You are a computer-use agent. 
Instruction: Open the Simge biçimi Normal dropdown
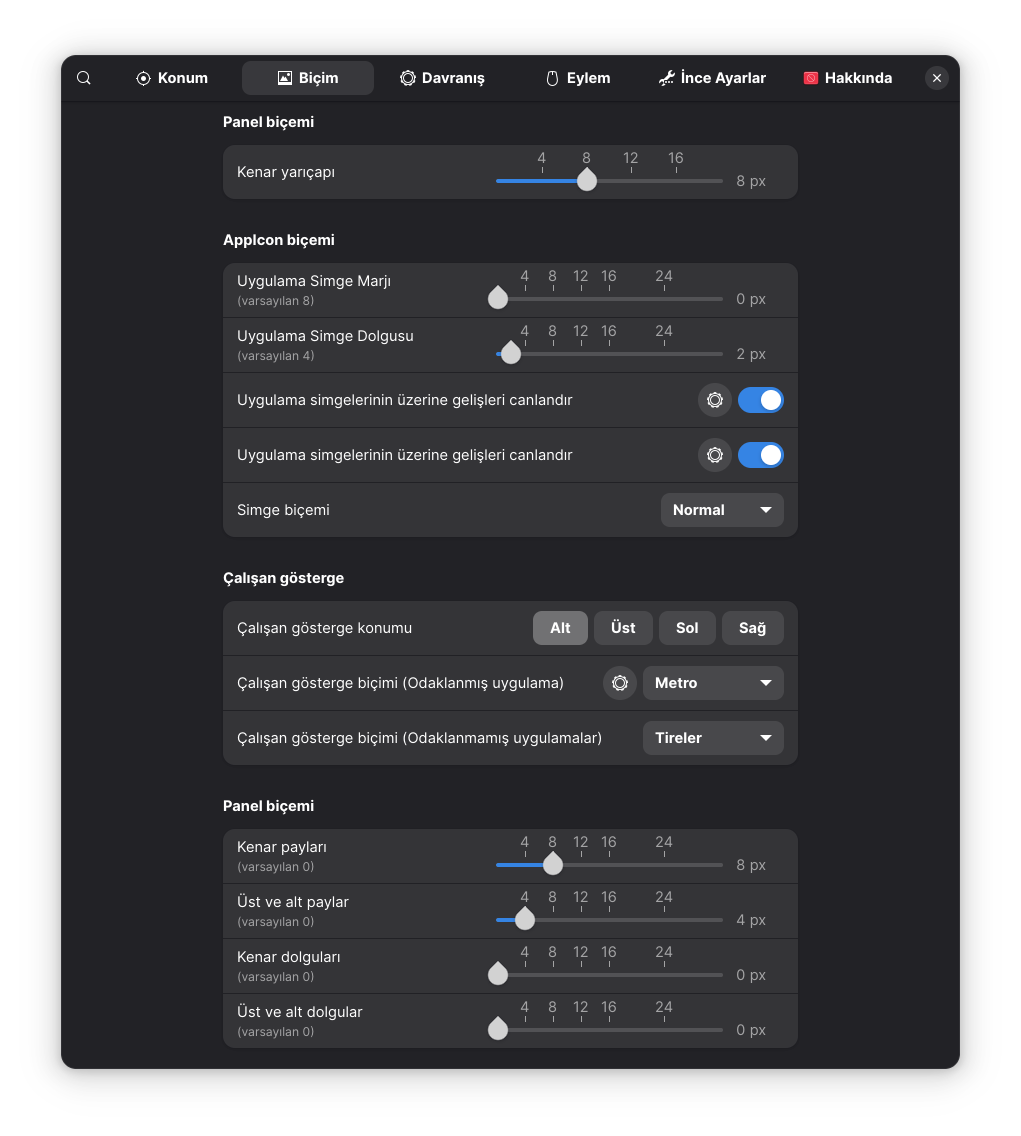pyautogui.click(x=722, y=510)
